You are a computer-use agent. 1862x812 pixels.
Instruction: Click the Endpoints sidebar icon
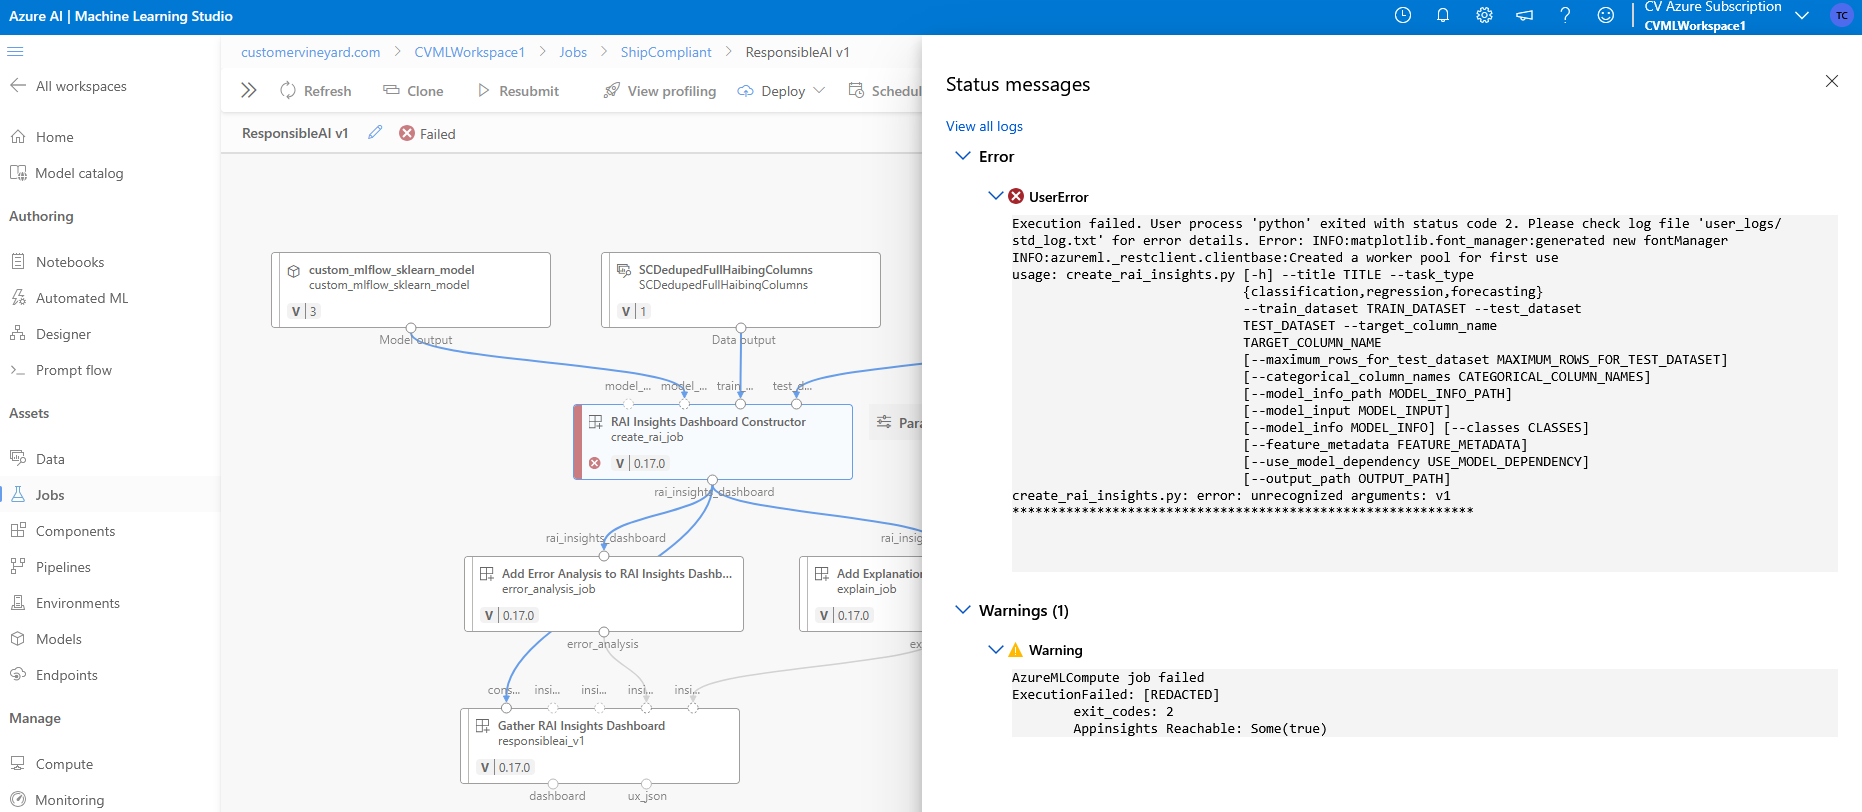pos(18,674)
